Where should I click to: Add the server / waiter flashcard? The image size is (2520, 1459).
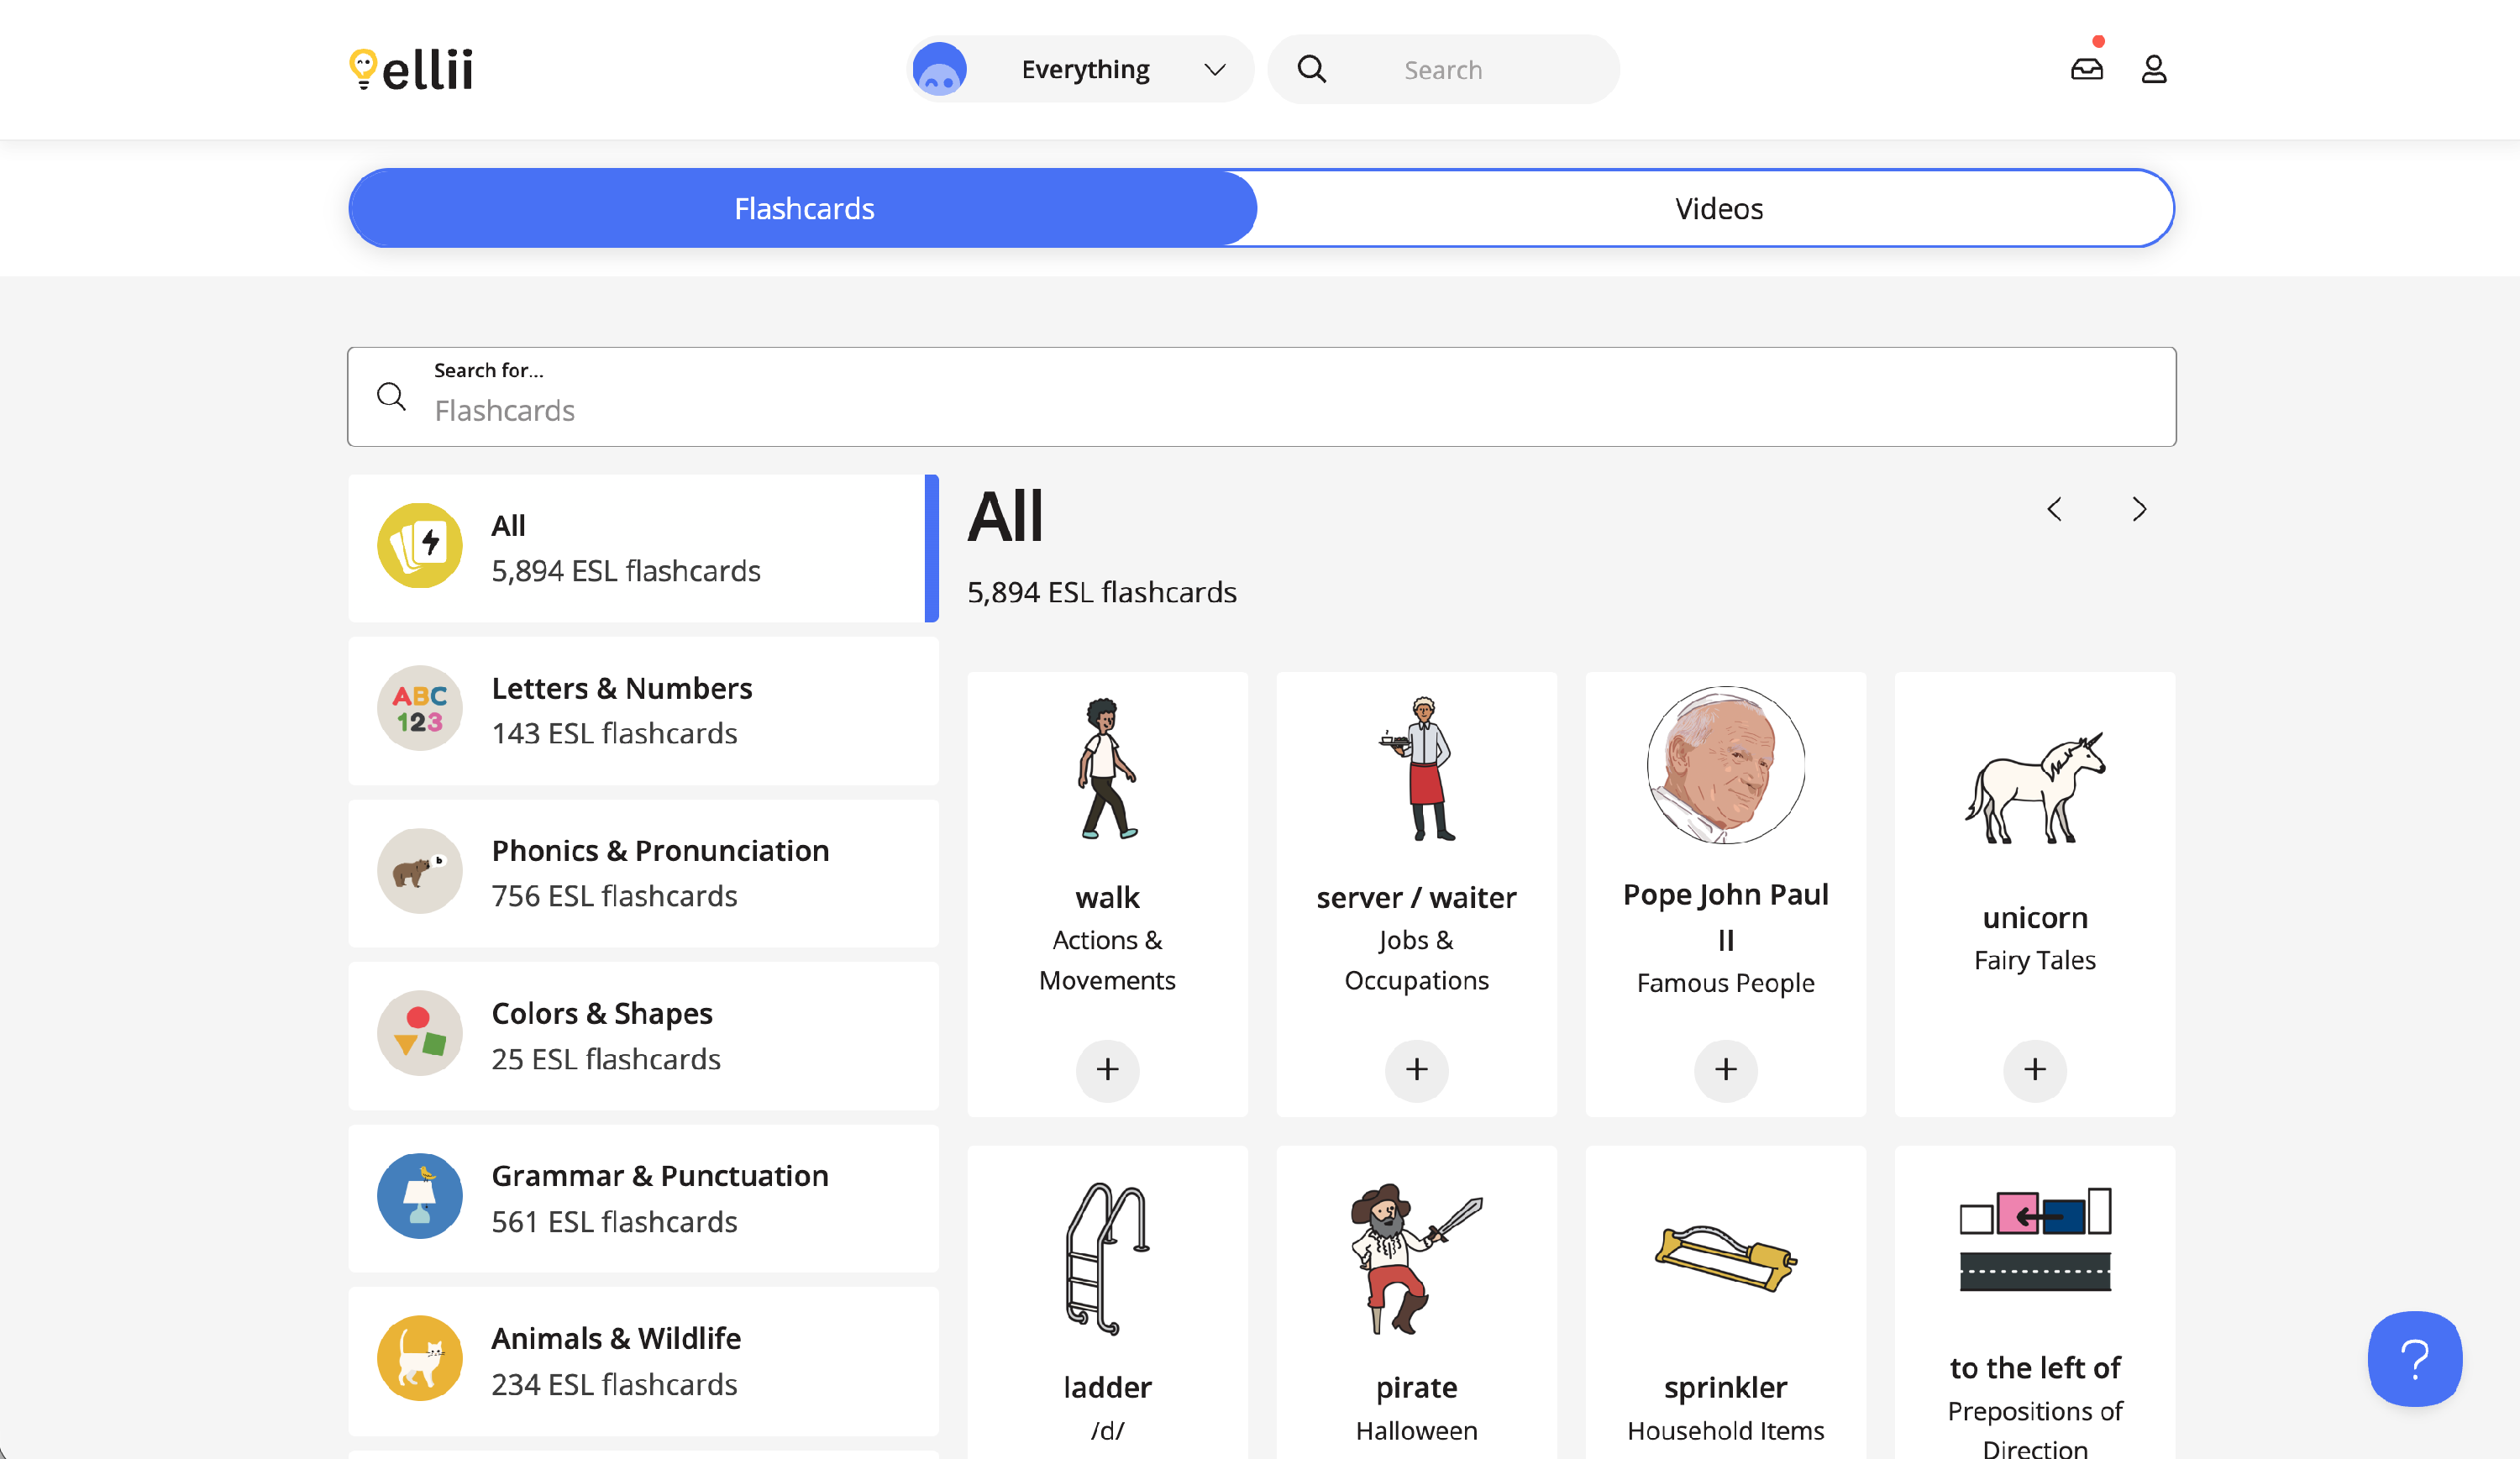click(x=1416, y=1069)
